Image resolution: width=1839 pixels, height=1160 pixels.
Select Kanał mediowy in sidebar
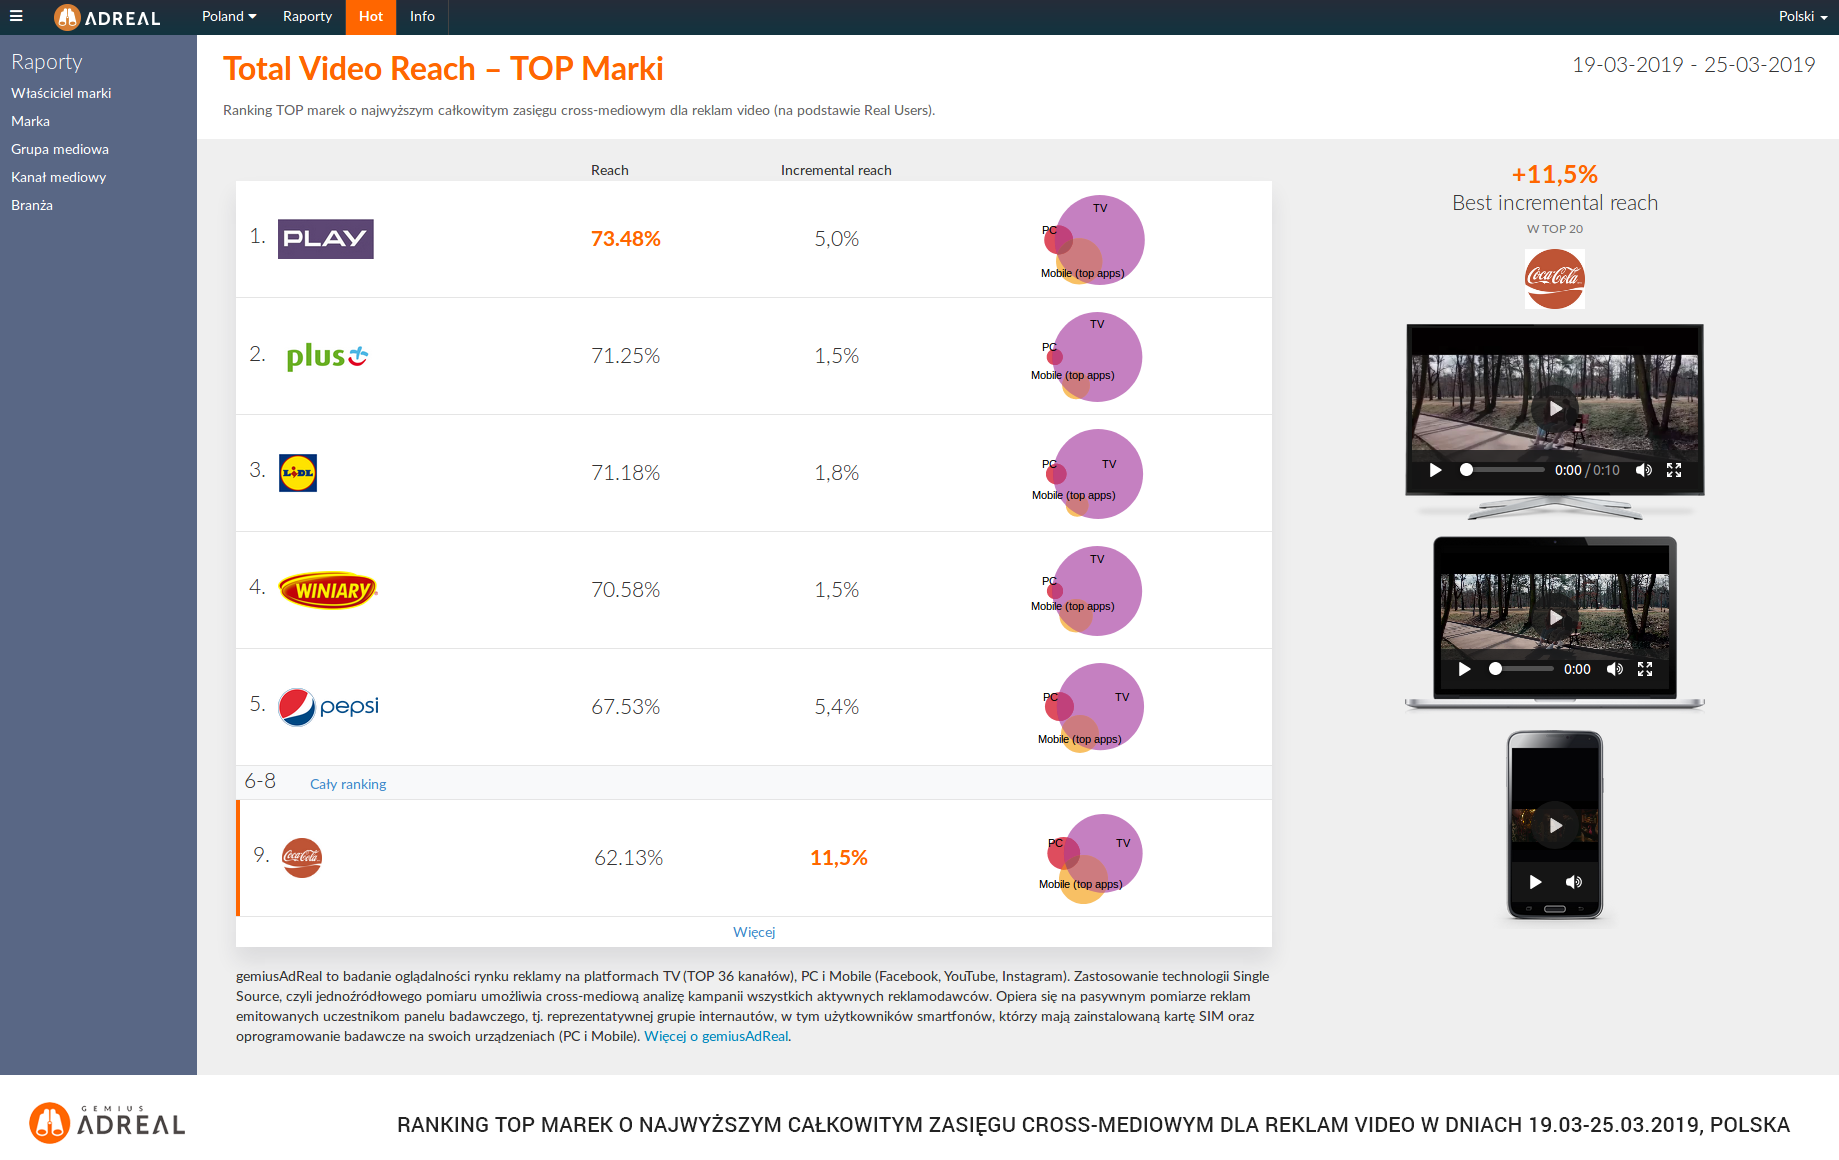[x=58, y=177]
